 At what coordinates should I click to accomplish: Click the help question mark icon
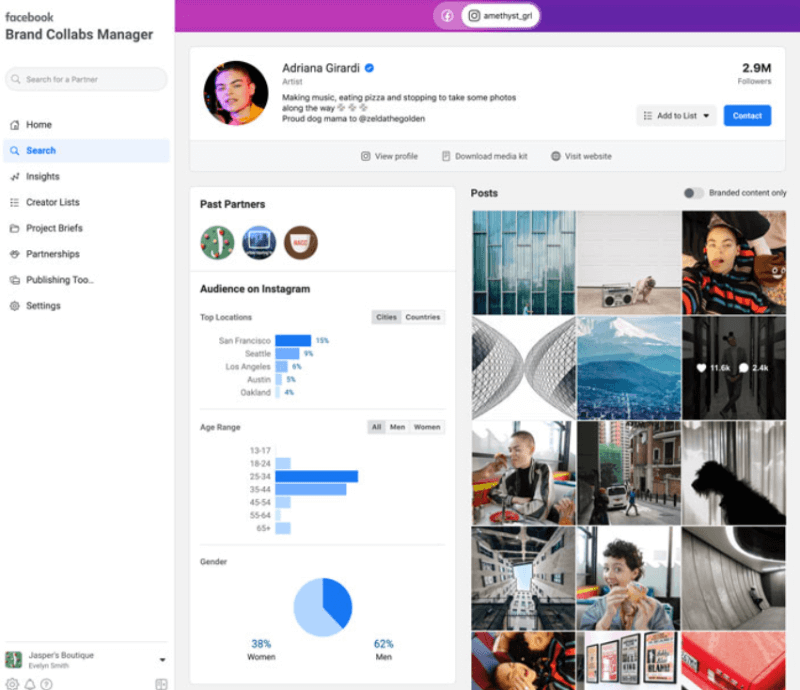click(x=46, y=684)
